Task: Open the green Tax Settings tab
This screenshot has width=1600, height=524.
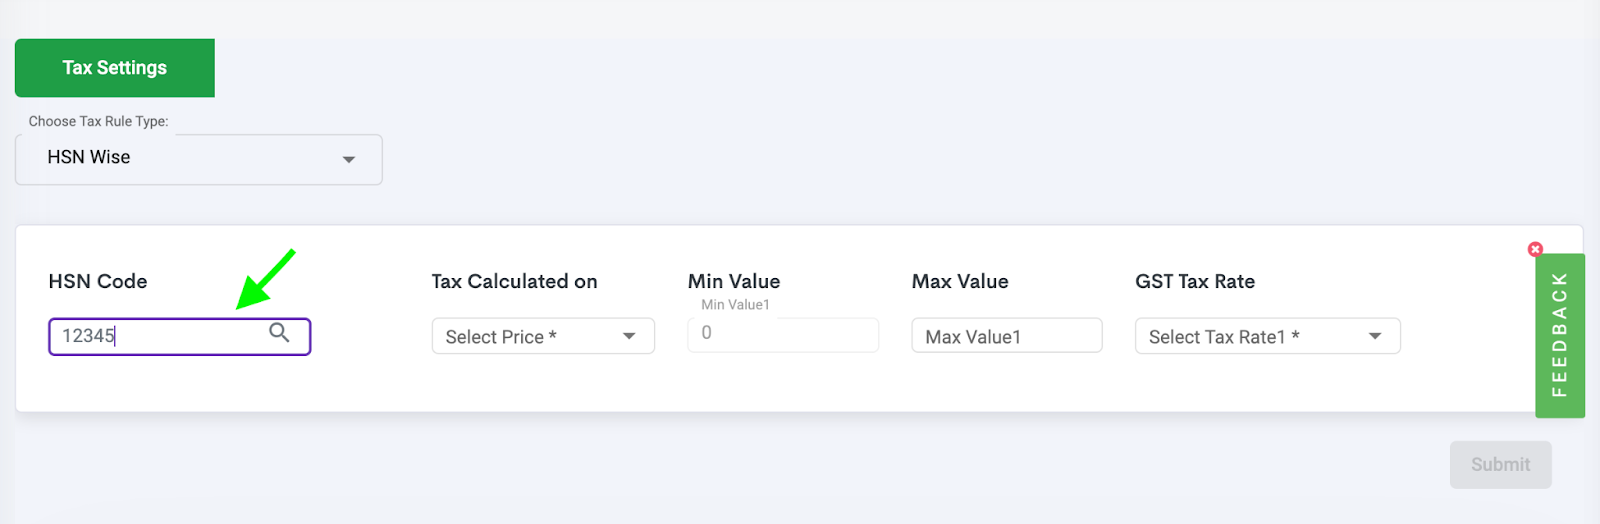Action: (x=115, y=68)
